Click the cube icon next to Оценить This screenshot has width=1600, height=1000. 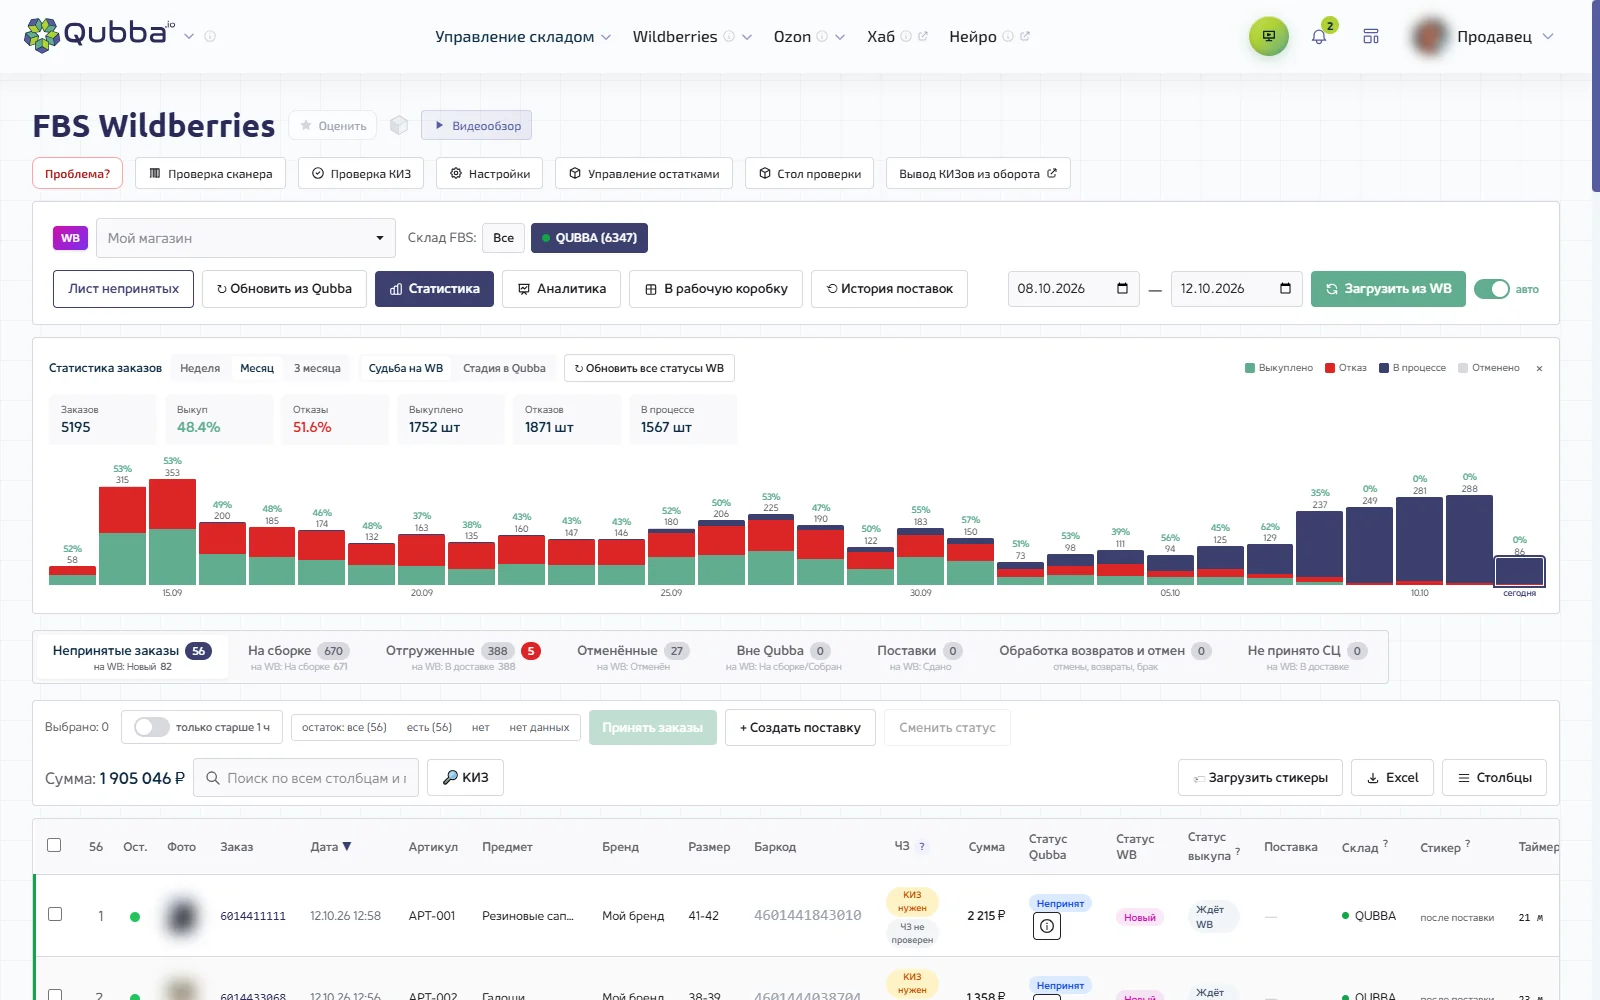399,125
